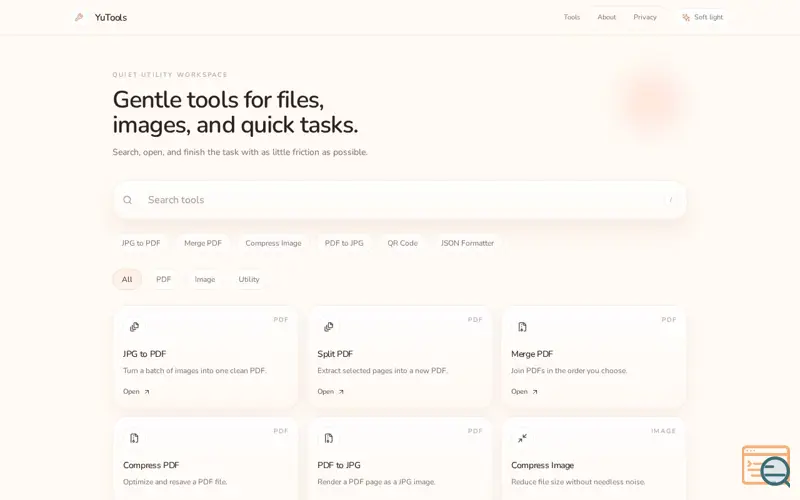Click the Compress Image quick chip
The width and height of the screenshot is (800, 500).
[x=273, y=243]
